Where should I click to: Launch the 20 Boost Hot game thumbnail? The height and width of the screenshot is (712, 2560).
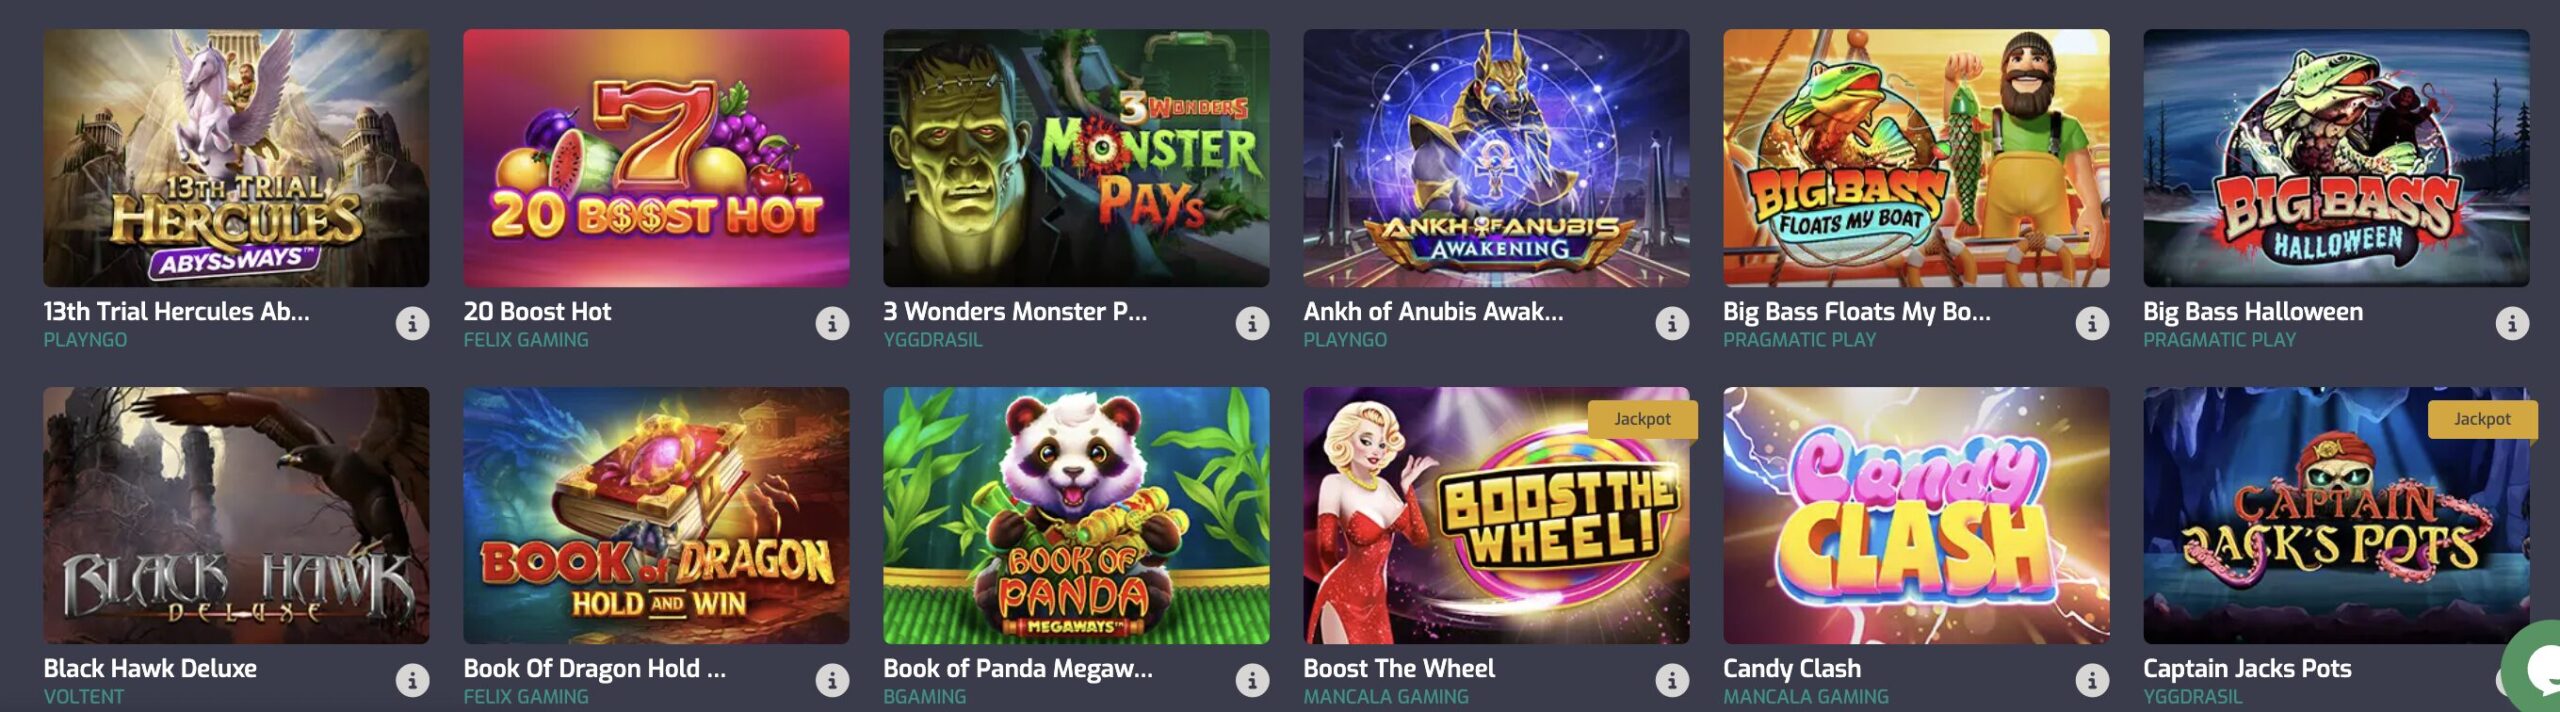coord(656,158)
